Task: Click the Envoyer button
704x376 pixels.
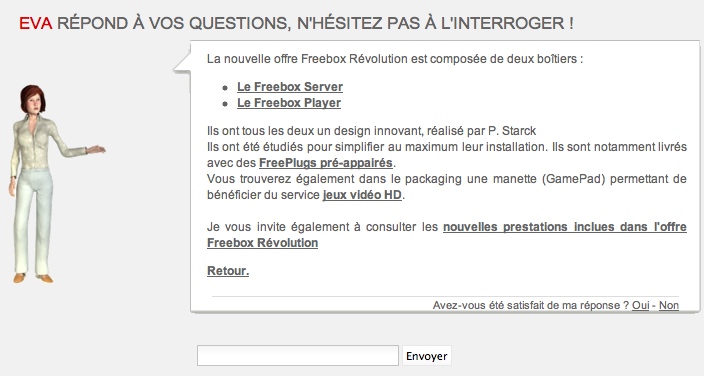Action: click(x=427, y=356)
